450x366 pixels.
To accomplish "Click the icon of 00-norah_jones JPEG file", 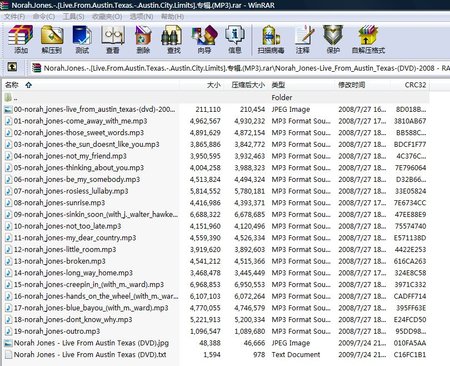I will pos(8,109).
